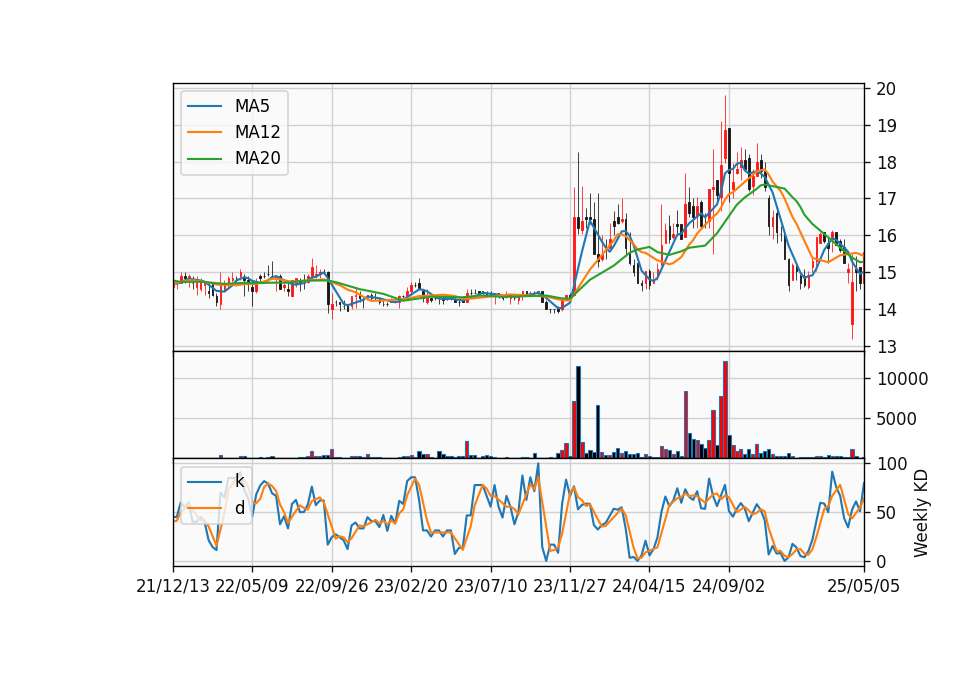The height and width of the screenshot is (690, 960).
Task: Click the 23/11/27 date tick label
Action: [x=570, y=586]
